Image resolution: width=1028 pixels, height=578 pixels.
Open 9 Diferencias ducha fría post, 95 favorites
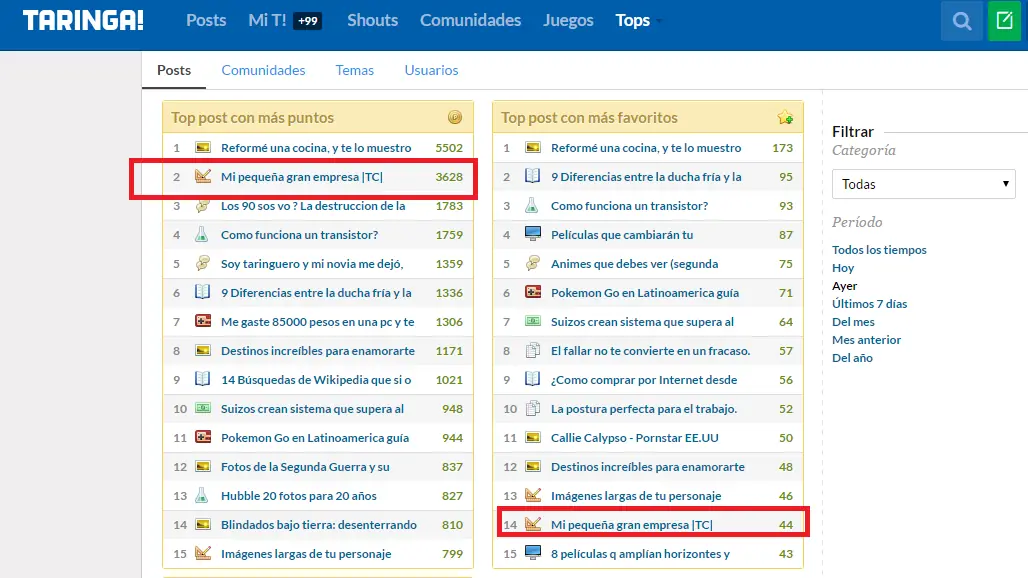click(x=646, y=176)
